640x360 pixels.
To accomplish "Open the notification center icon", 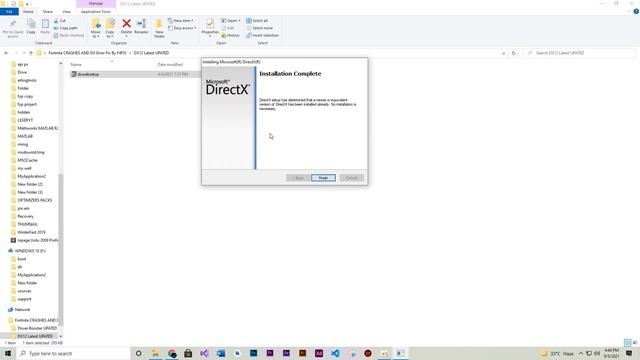I will 629,353.
